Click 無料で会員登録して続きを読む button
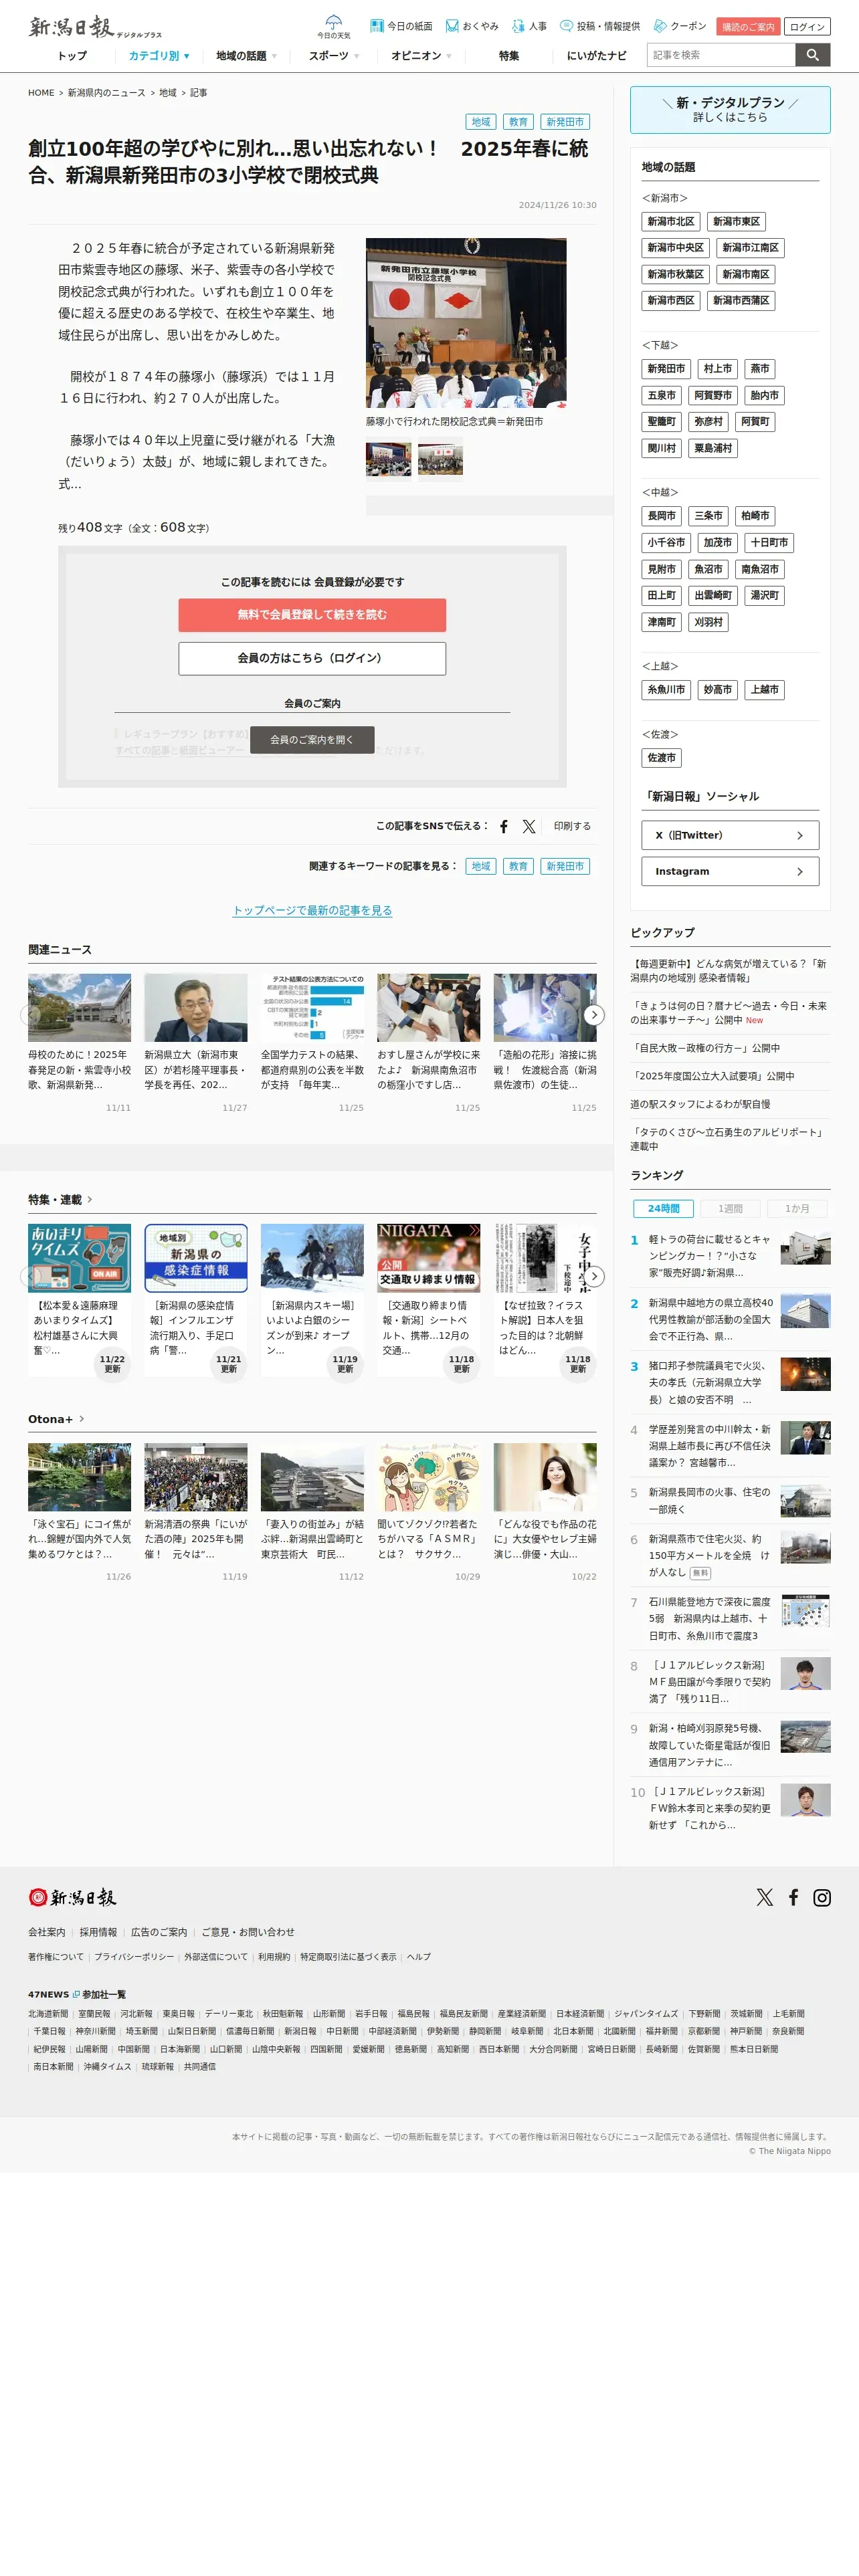The width and height of the screenshot is (859, 2576). 312,615
